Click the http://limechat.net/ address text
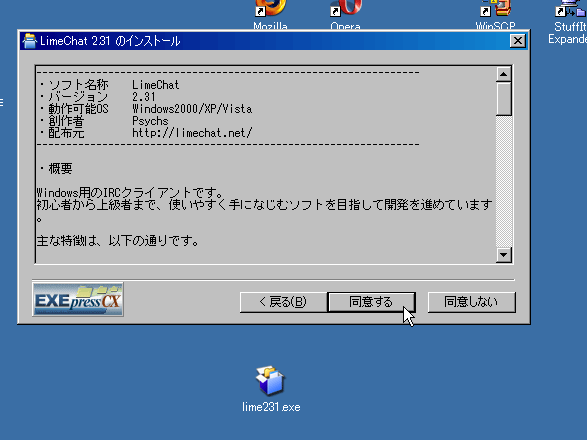Screen dimensions: 587x440 pyautogui.click(x=192, y=133)
